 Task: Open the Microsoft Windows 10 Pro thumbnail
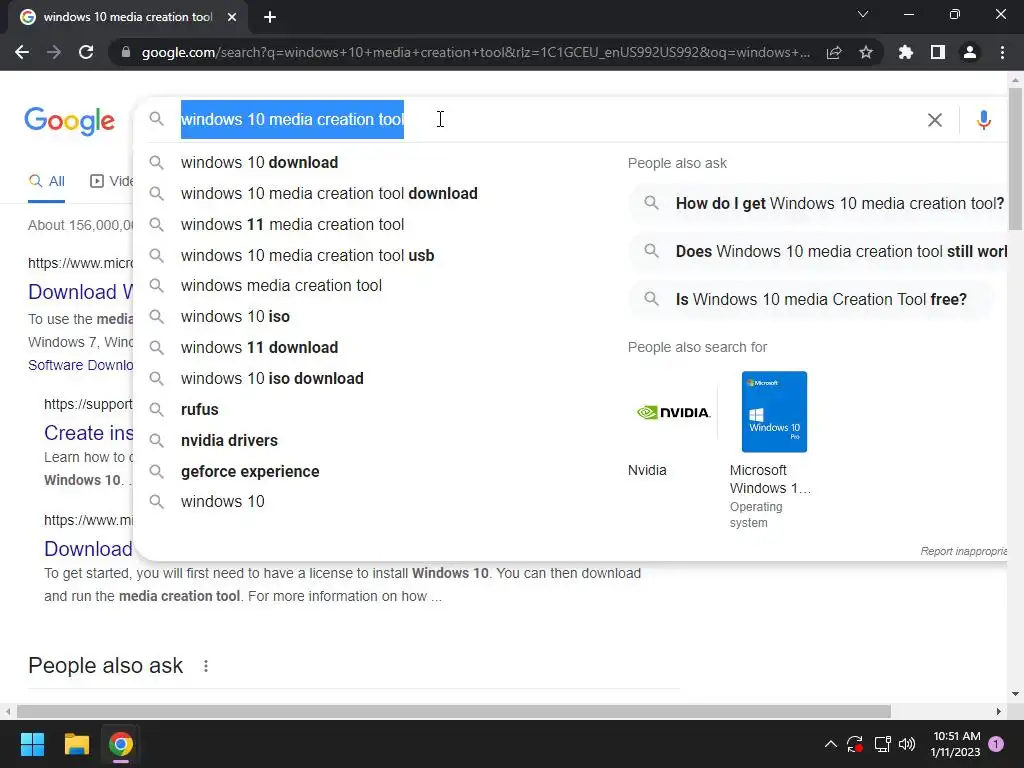(775, 412)
